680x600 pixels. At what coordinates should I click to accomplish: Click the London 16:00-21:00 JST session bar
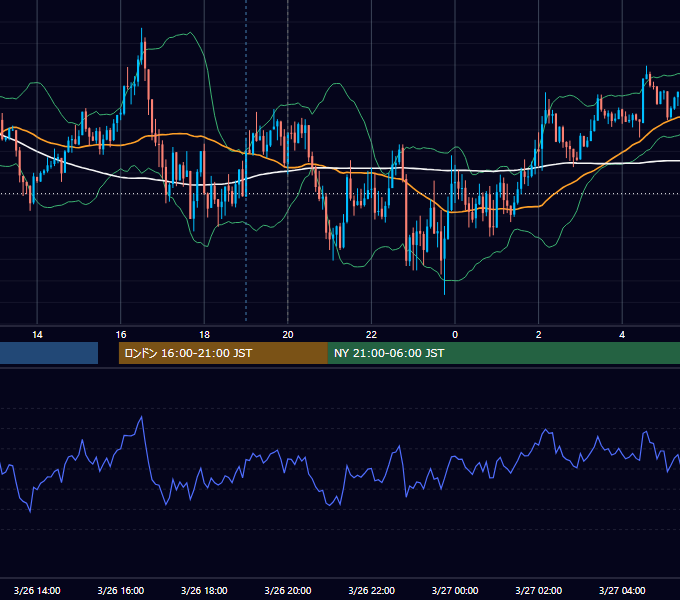click(223, 353)
